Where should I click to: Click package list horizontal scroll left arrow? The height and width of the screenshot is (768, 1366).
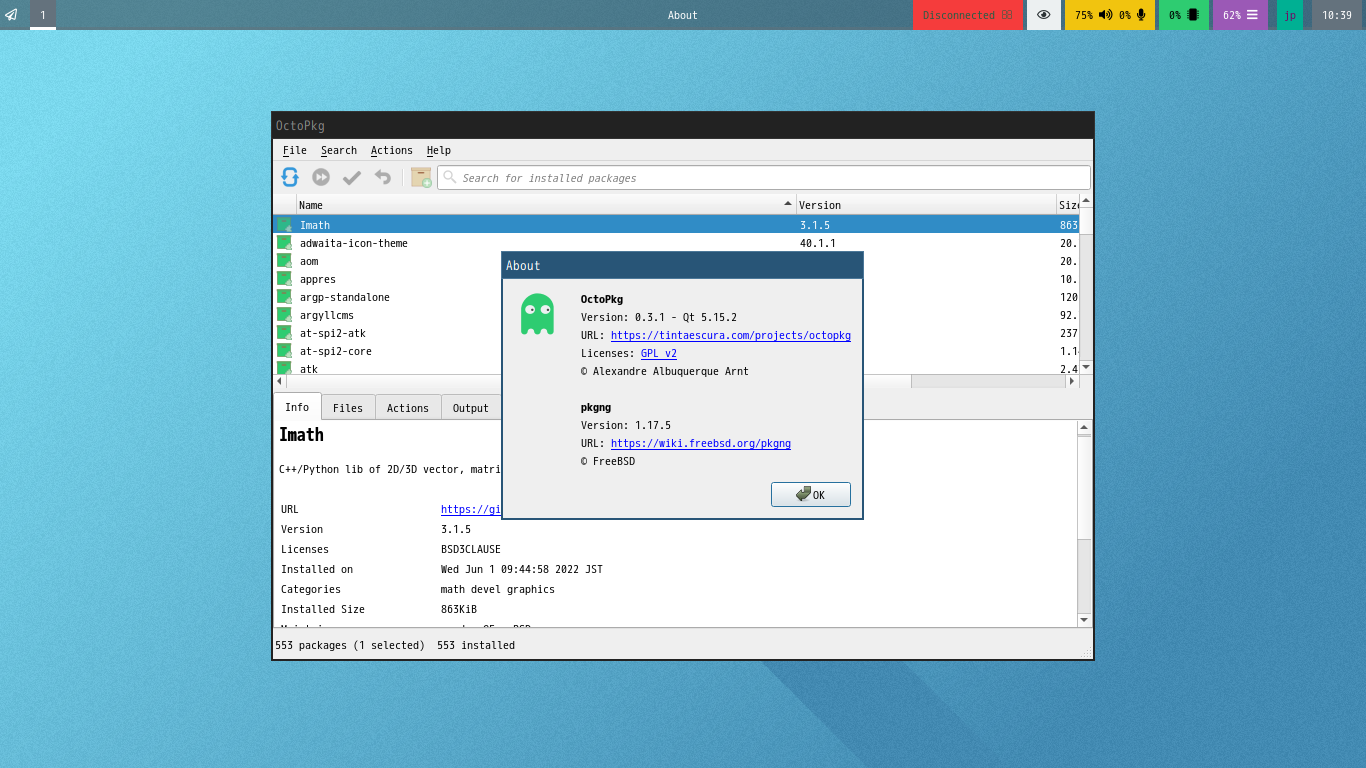click(280, 381)
